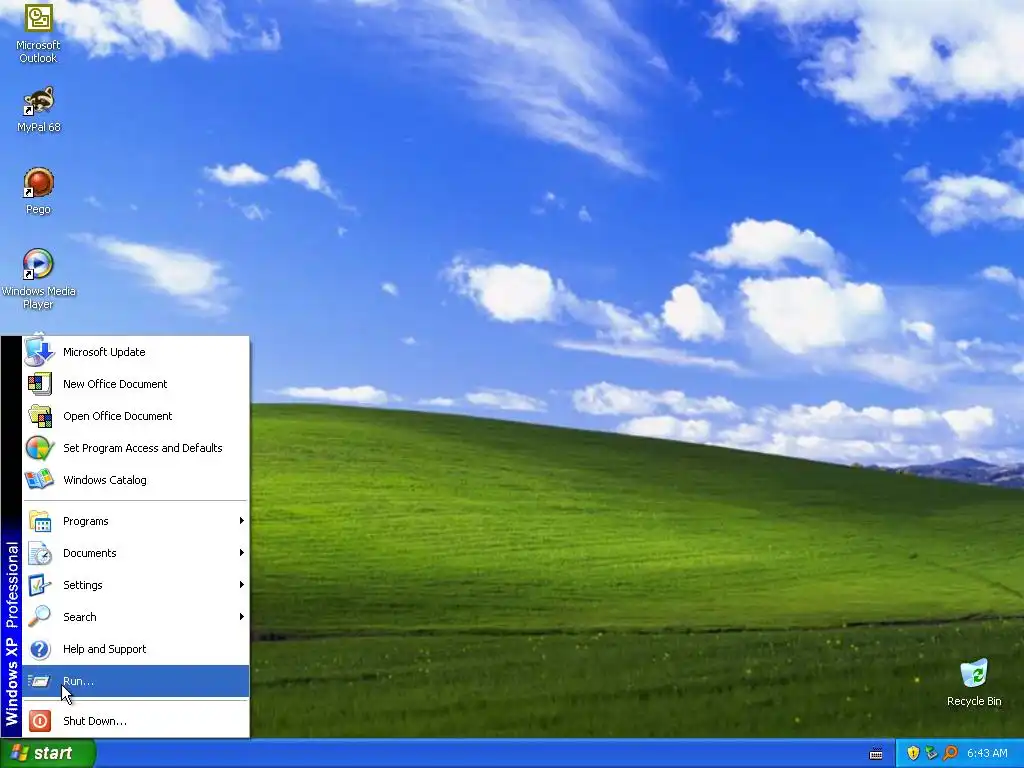Image resolution: width=1024 pixels, height=768 pixels.
Task: Click the orange magnifier tray icon
Action: 950,753
